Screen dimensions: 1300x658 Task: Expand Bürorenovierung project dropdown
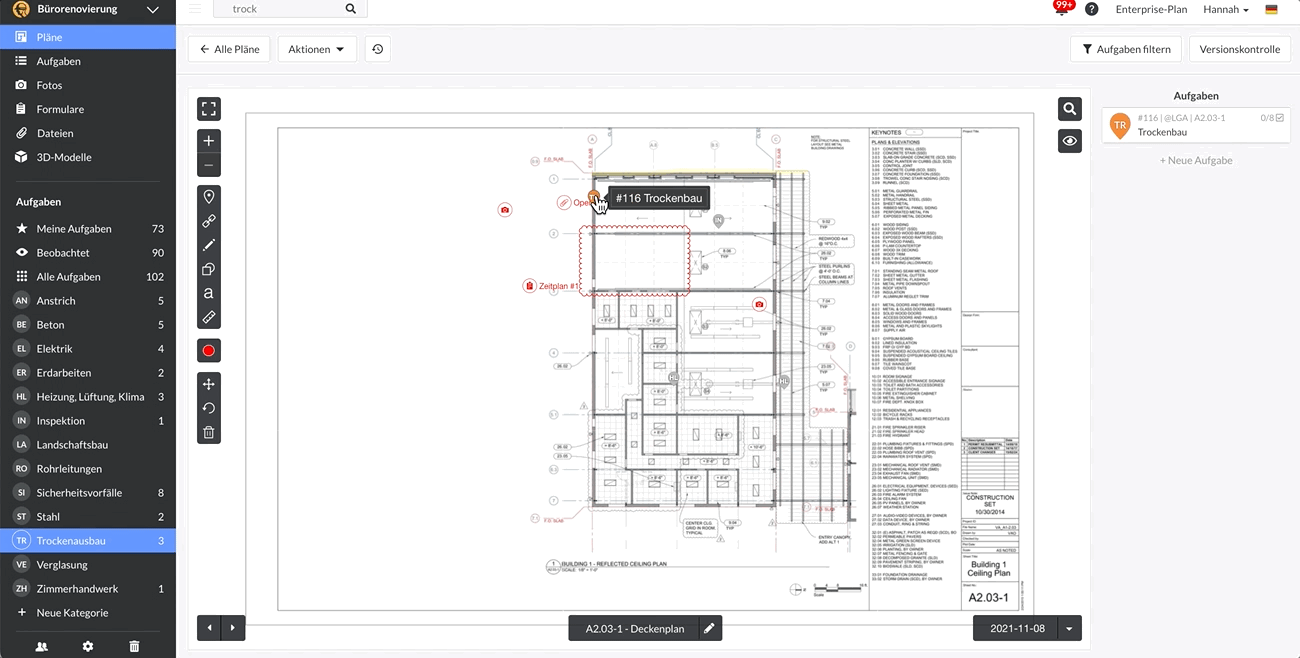click(152, 9)
